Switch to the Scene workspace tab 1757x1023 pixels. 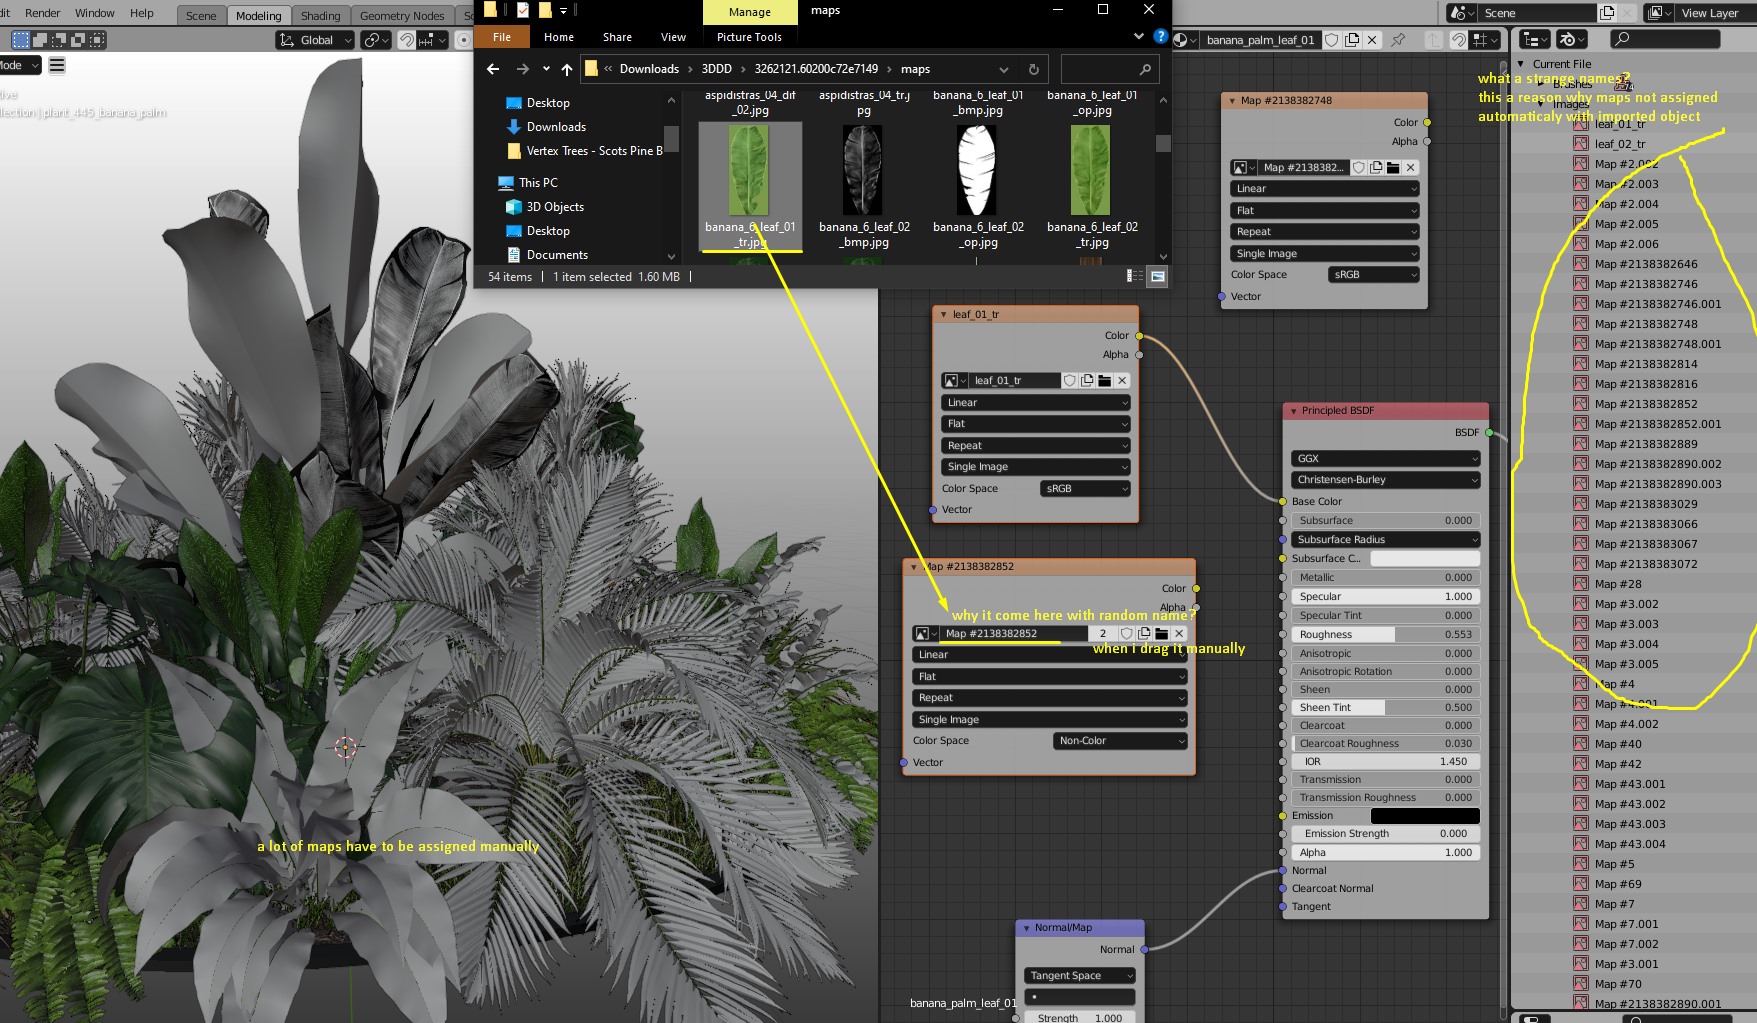point(201,16)
